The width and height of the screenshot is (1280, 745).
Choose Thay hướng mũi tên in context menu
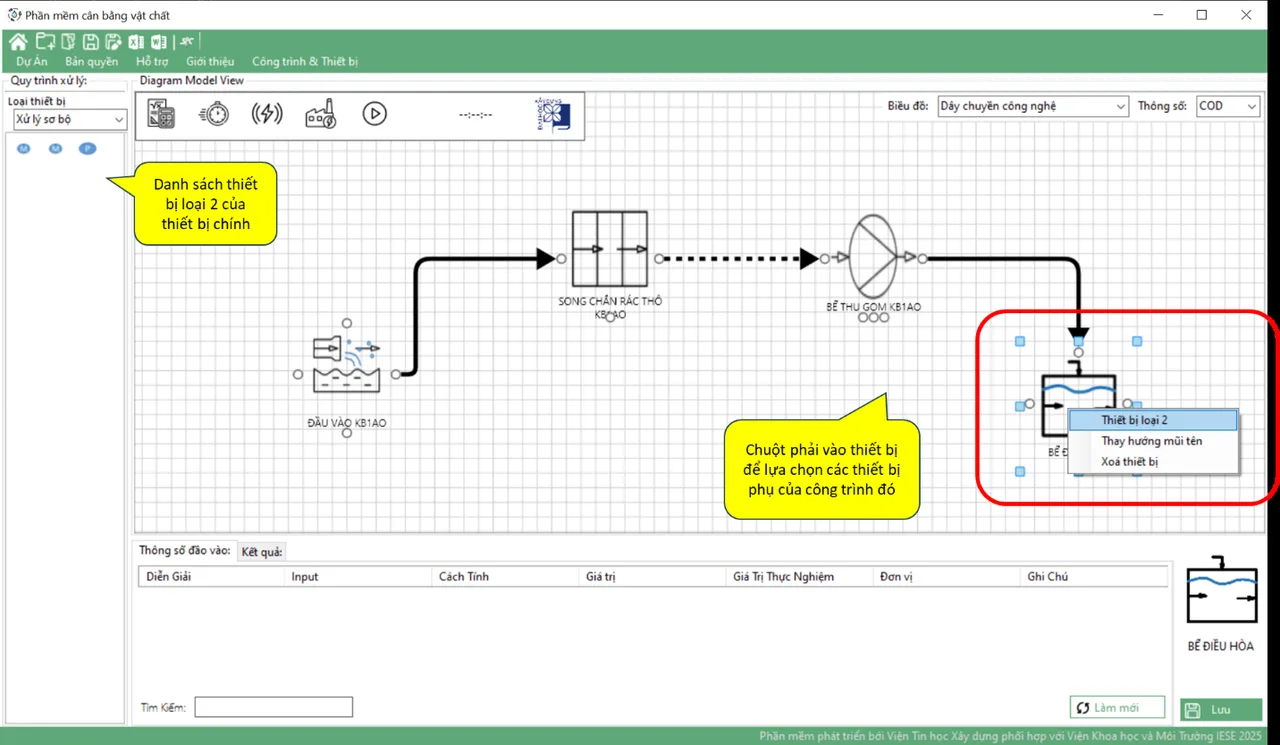[1153, 441]
